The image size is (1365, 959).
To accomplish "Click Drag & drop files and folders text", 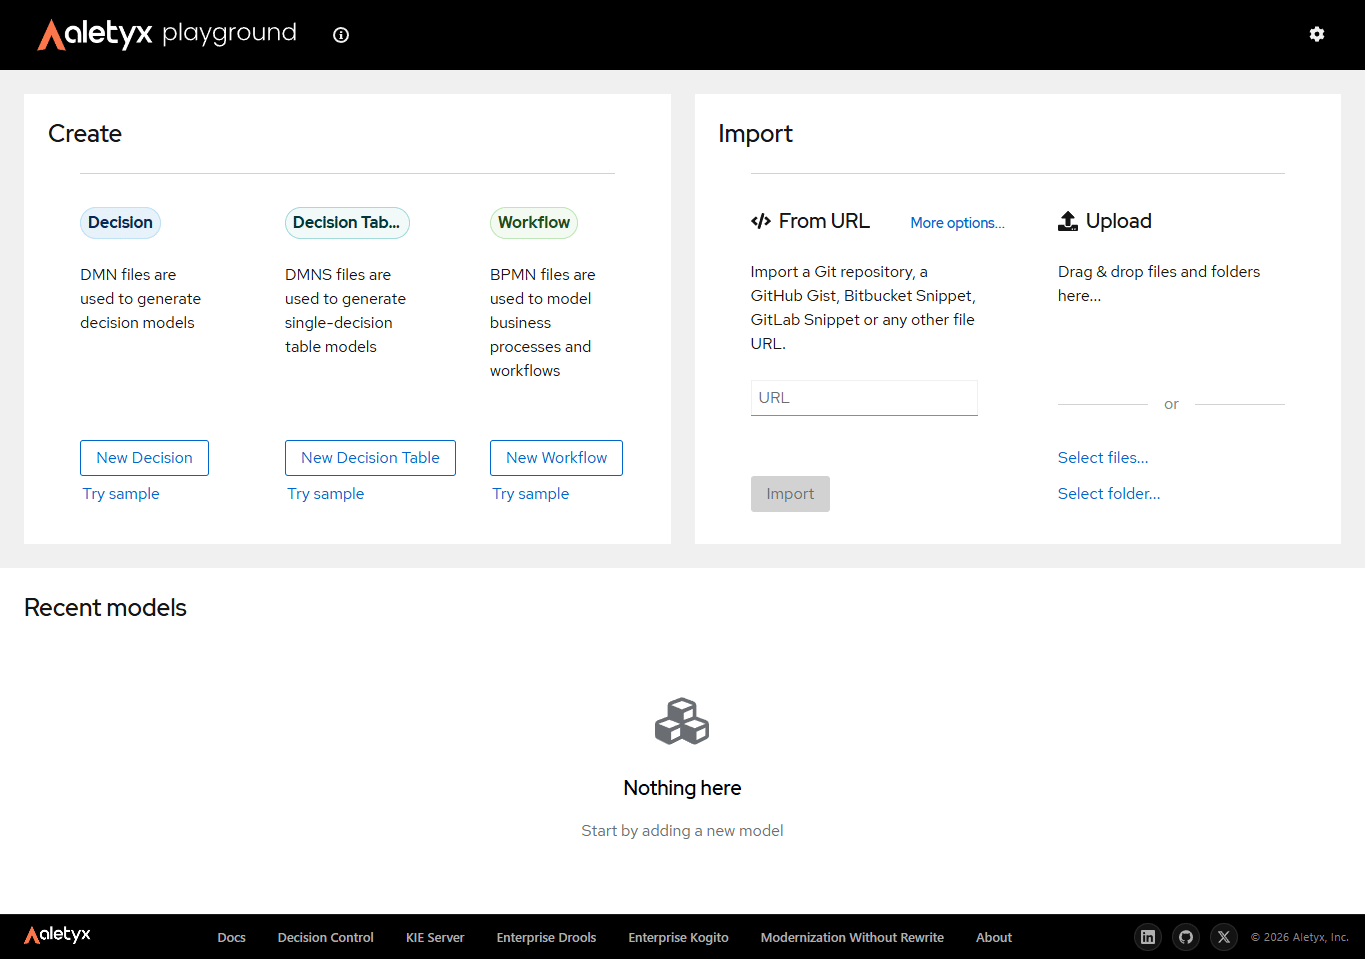I will 1159,284.
